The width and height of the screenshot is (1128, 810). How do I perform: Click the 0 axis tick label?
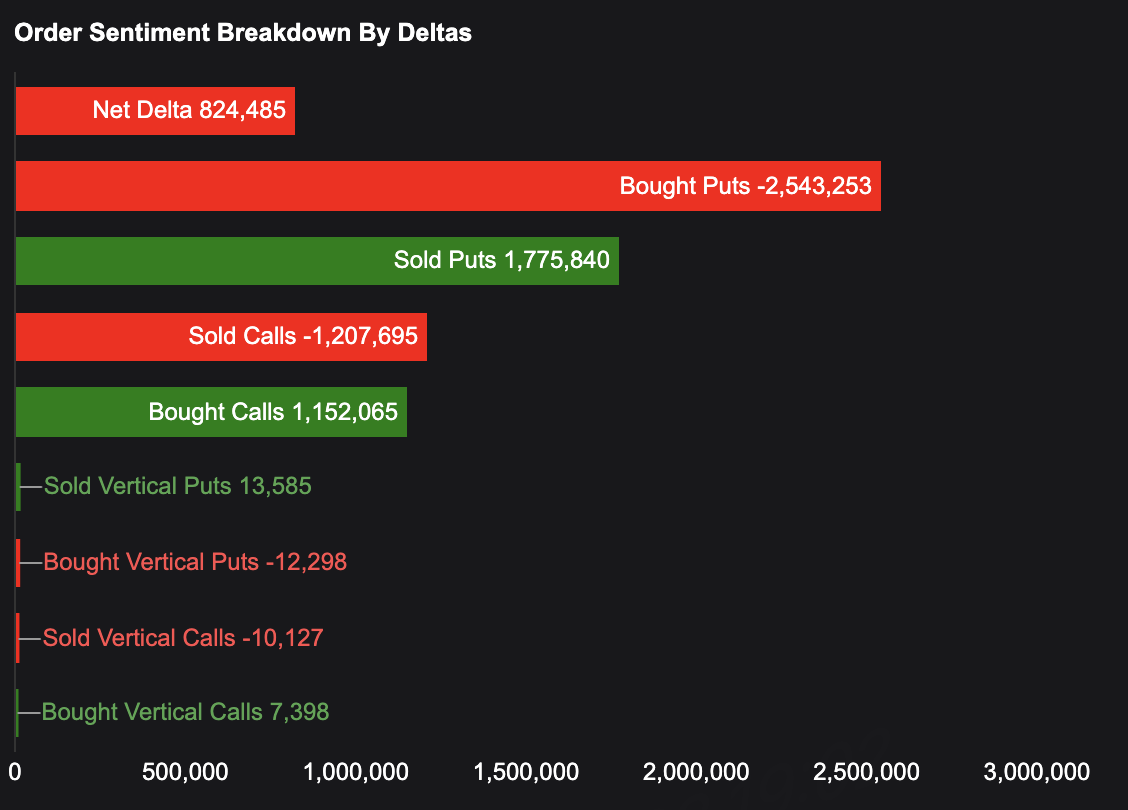pos(15,772)
